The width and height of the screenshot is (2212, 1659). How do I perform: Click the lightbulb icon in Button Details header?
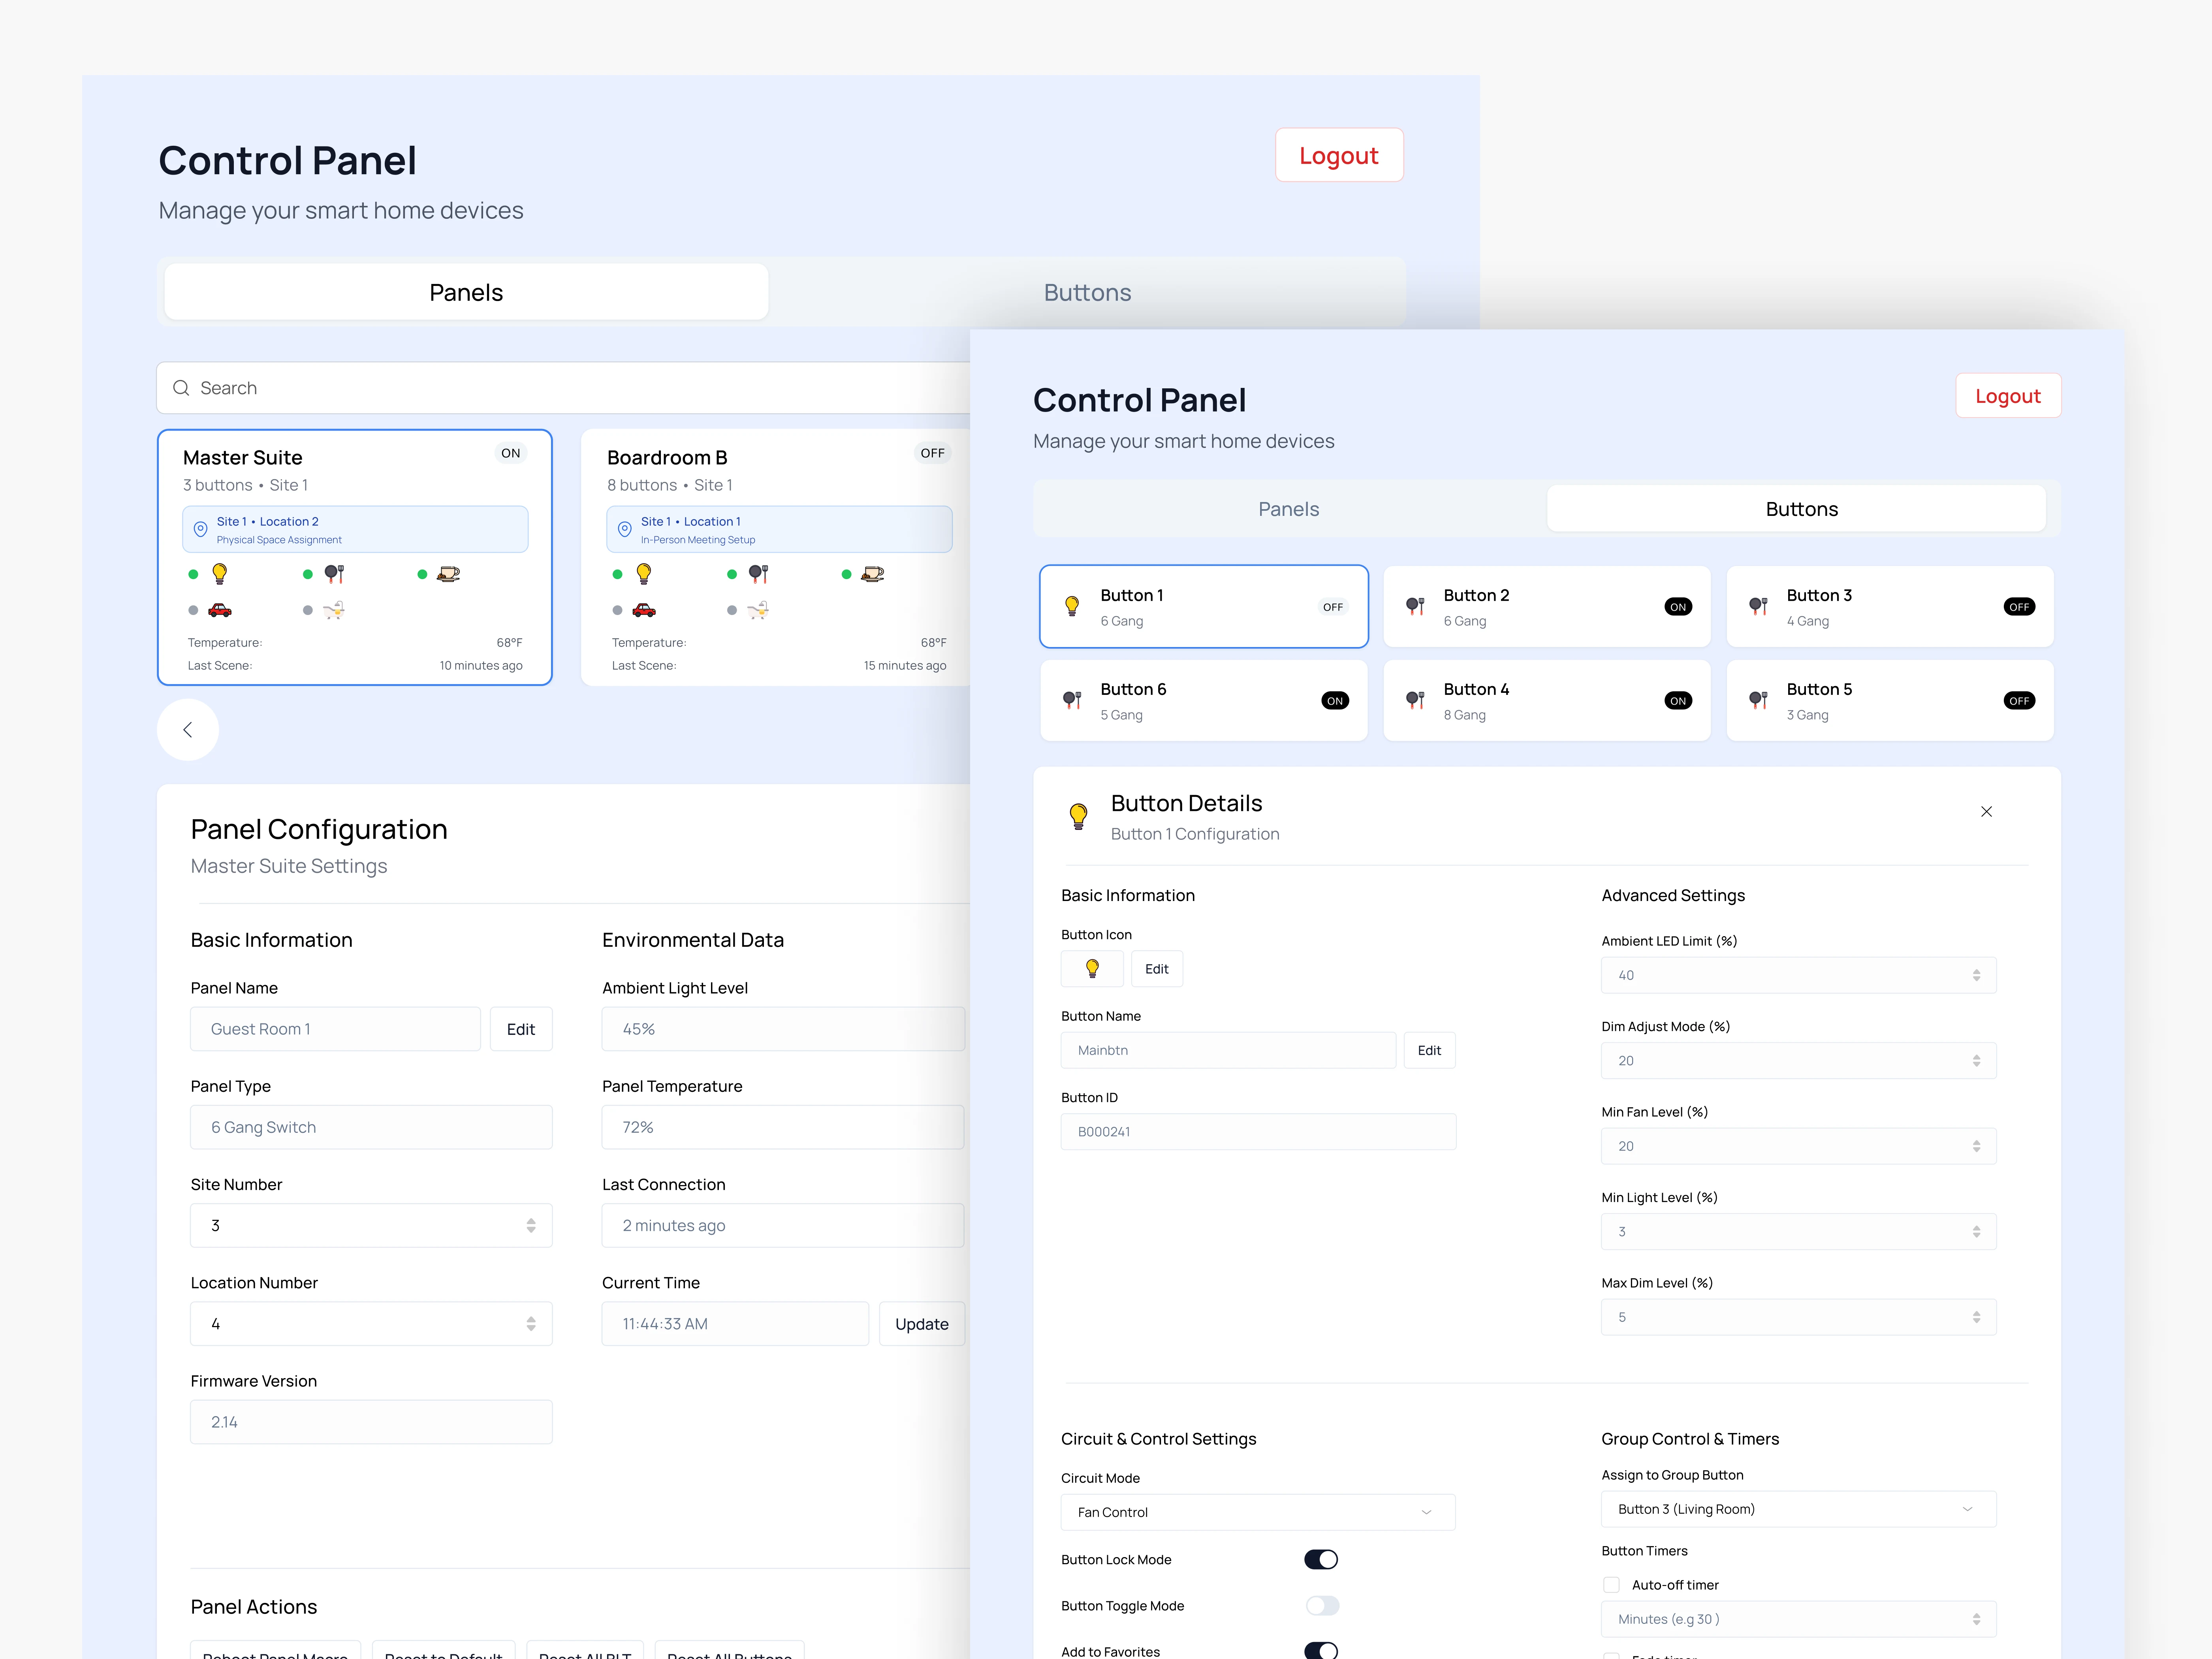1078,816
